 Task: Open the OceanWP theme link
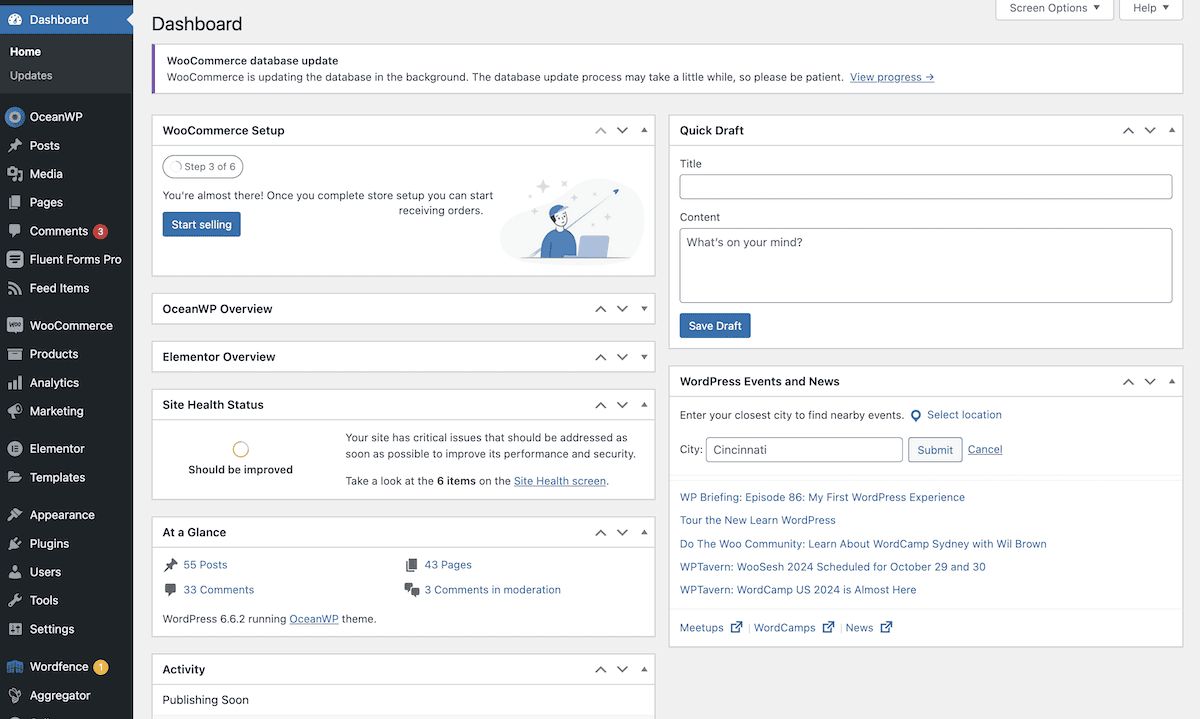click(314, 619)
